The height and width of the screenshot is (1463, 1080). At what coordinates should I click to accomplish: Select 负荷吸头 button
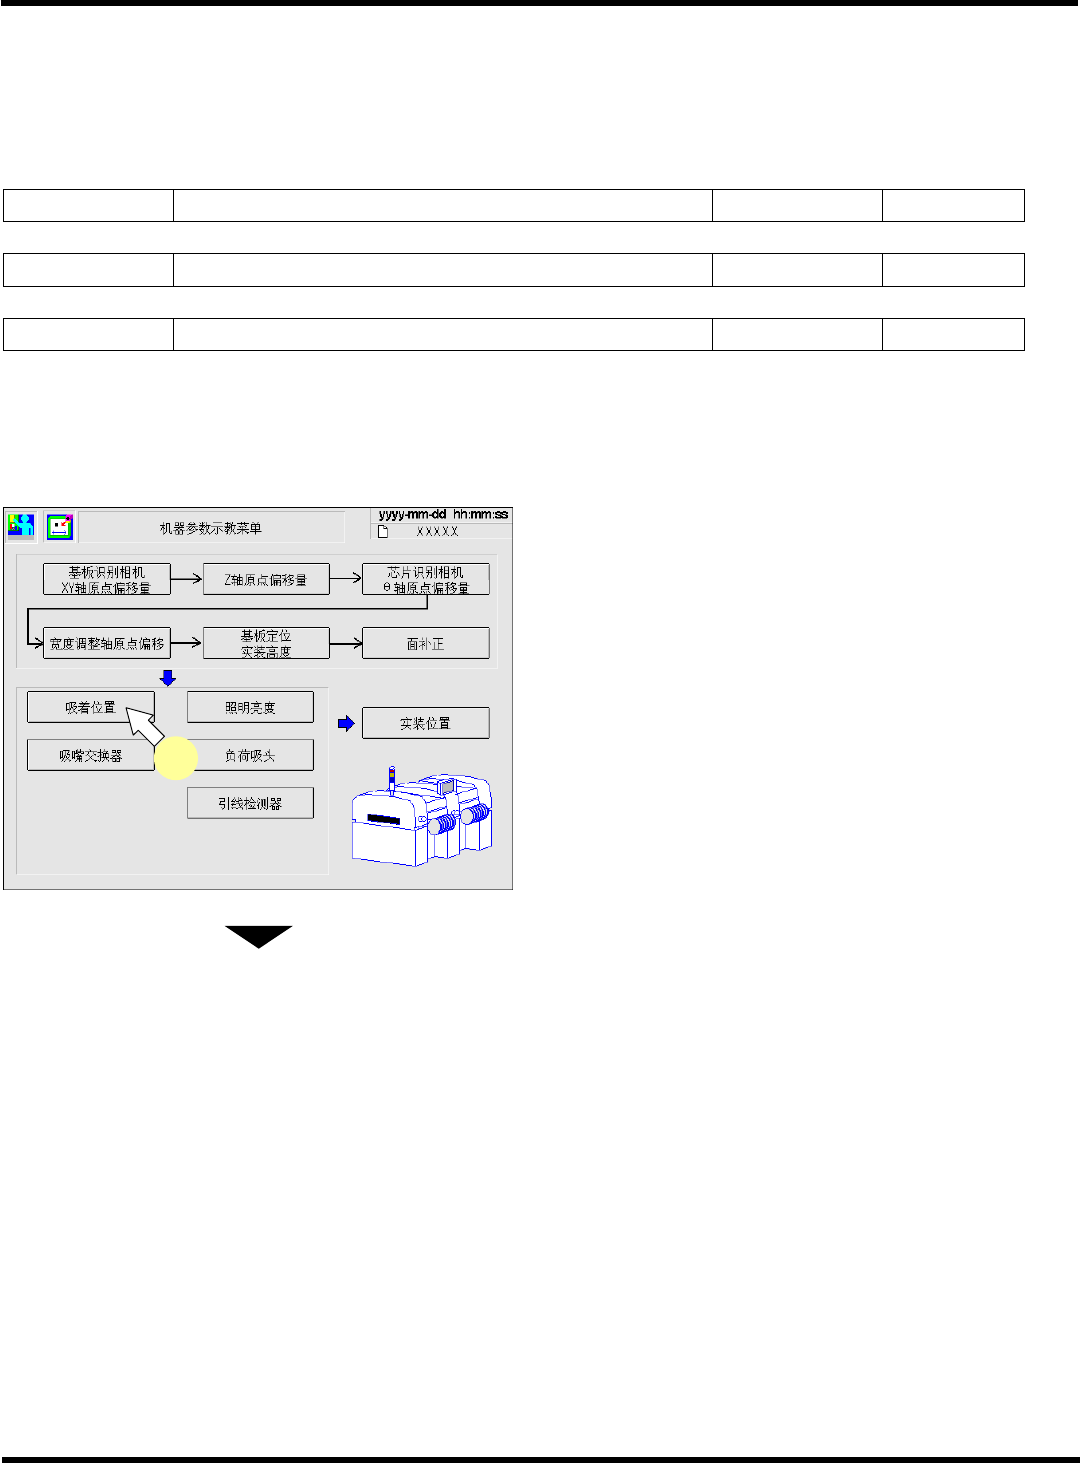250,755
